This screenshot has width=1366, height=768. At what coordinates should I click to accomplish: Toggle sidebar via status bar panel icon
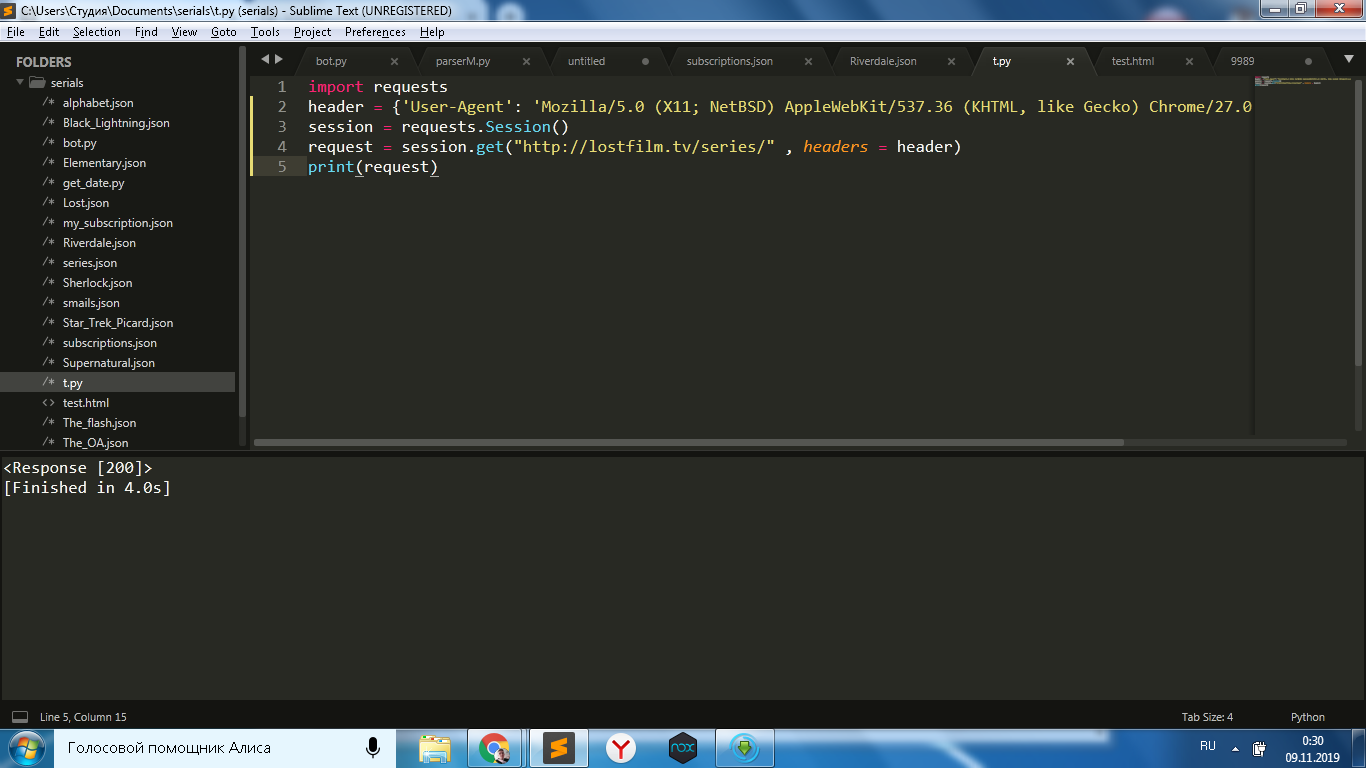tap(20, 717)
